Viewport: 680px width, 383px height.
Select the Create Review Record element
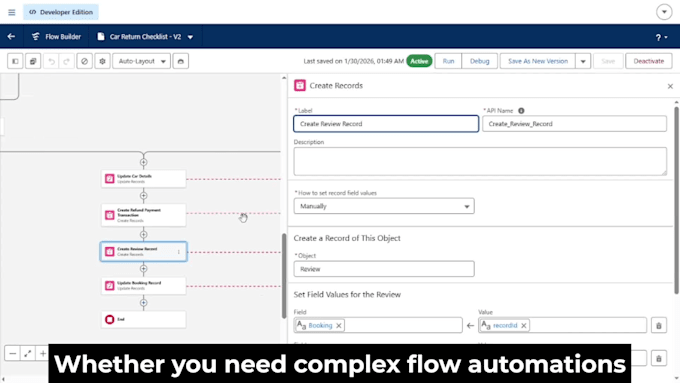tap(144, 252)
